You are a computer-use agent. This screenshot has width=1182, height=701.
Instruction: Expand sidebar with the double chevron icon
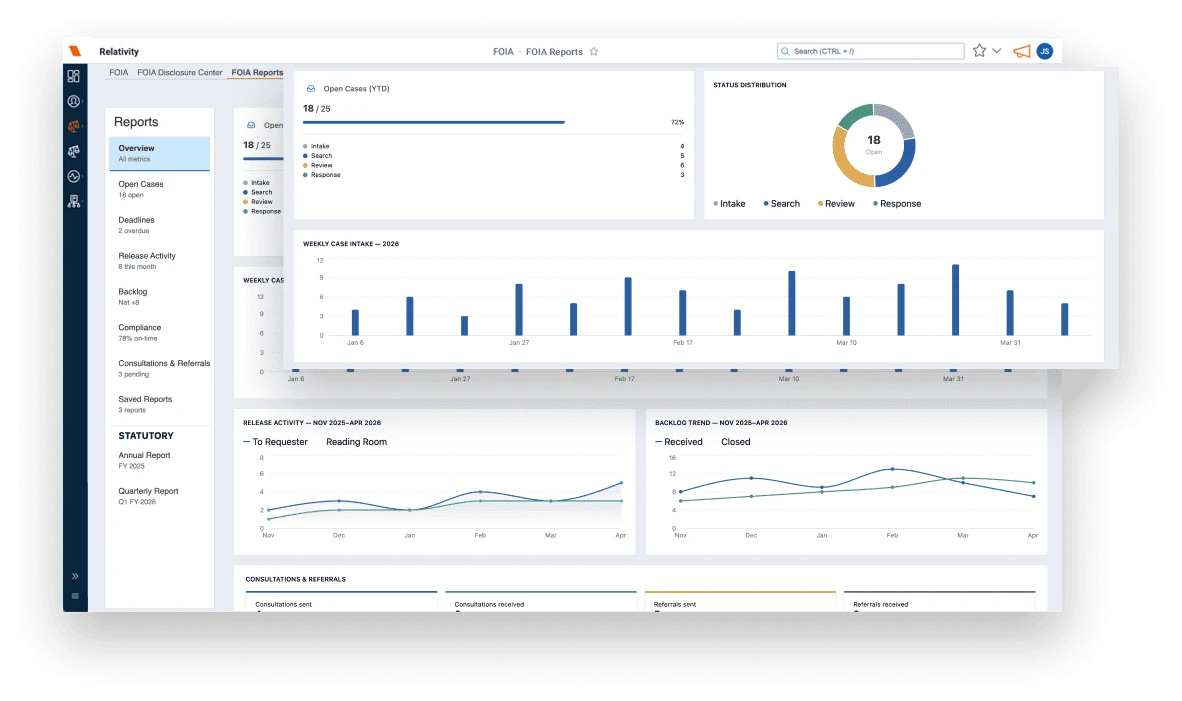tap(75, 576)
